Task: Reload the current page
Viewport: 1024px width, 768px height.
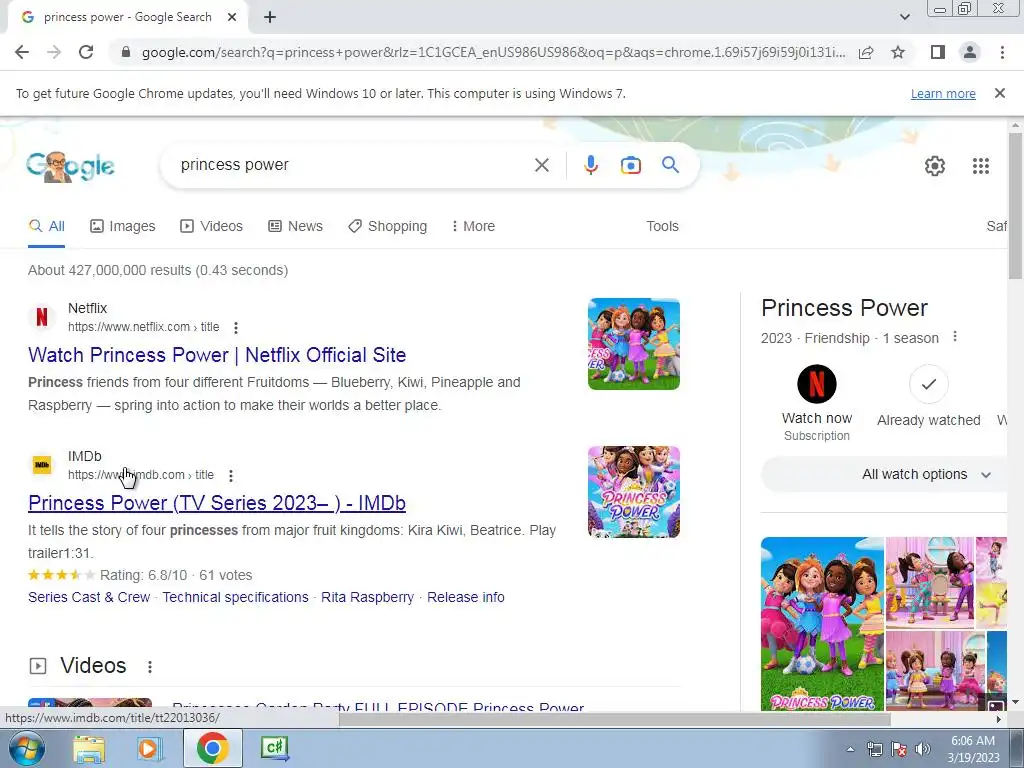Action: pos(86,52)
